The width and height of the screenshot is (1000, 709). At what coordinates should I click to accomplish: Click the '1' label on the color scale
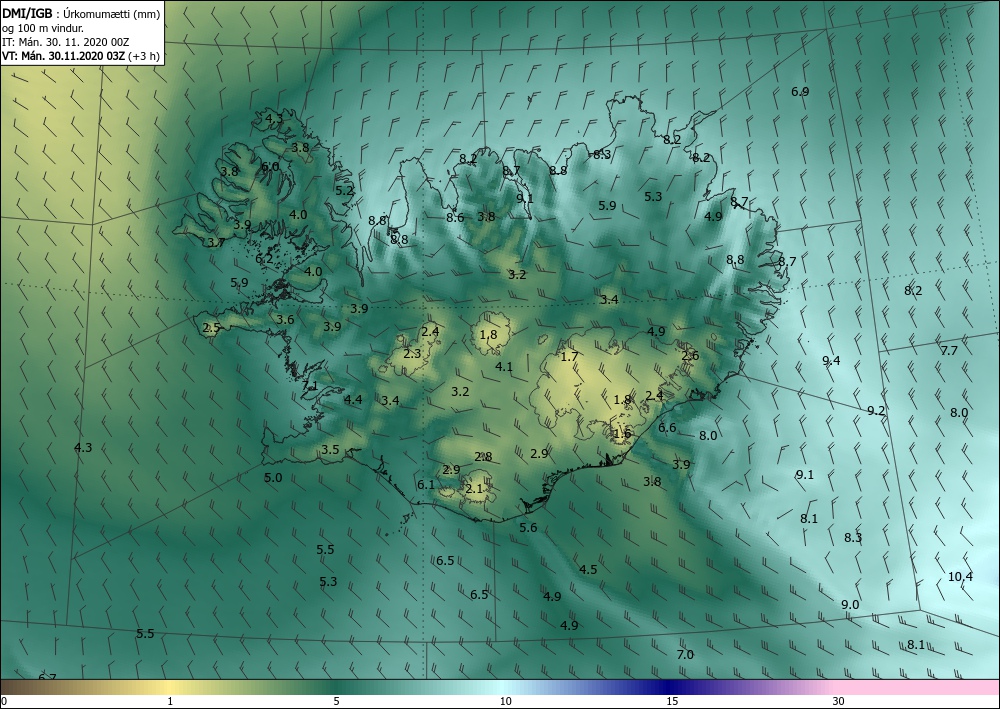(170, 702)
